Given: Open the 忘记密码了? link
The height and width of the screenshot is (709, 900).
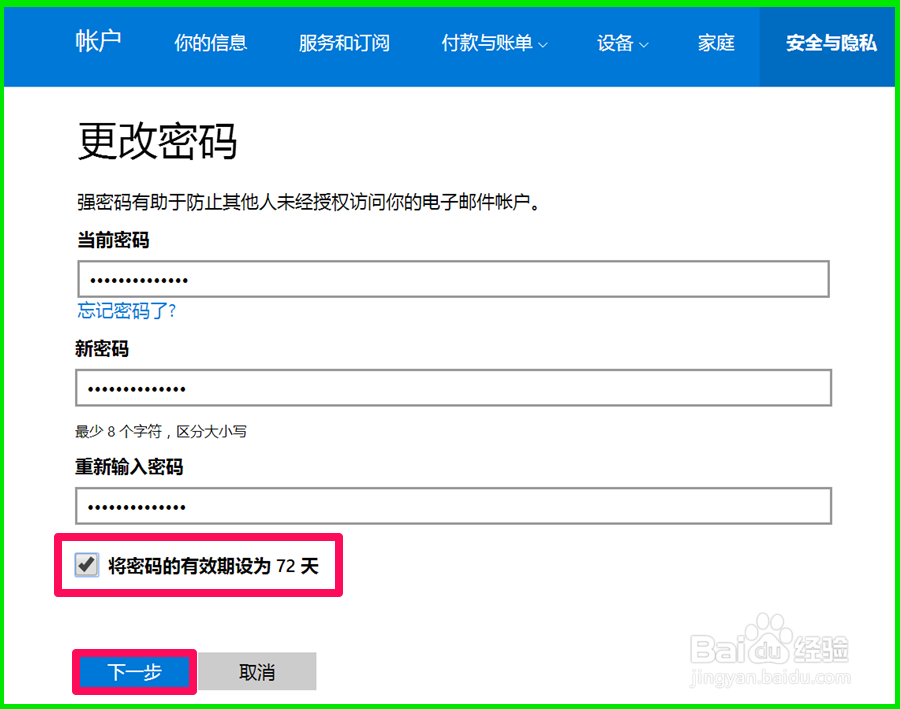Looking at the screenshot, I should tap(125, 311).
